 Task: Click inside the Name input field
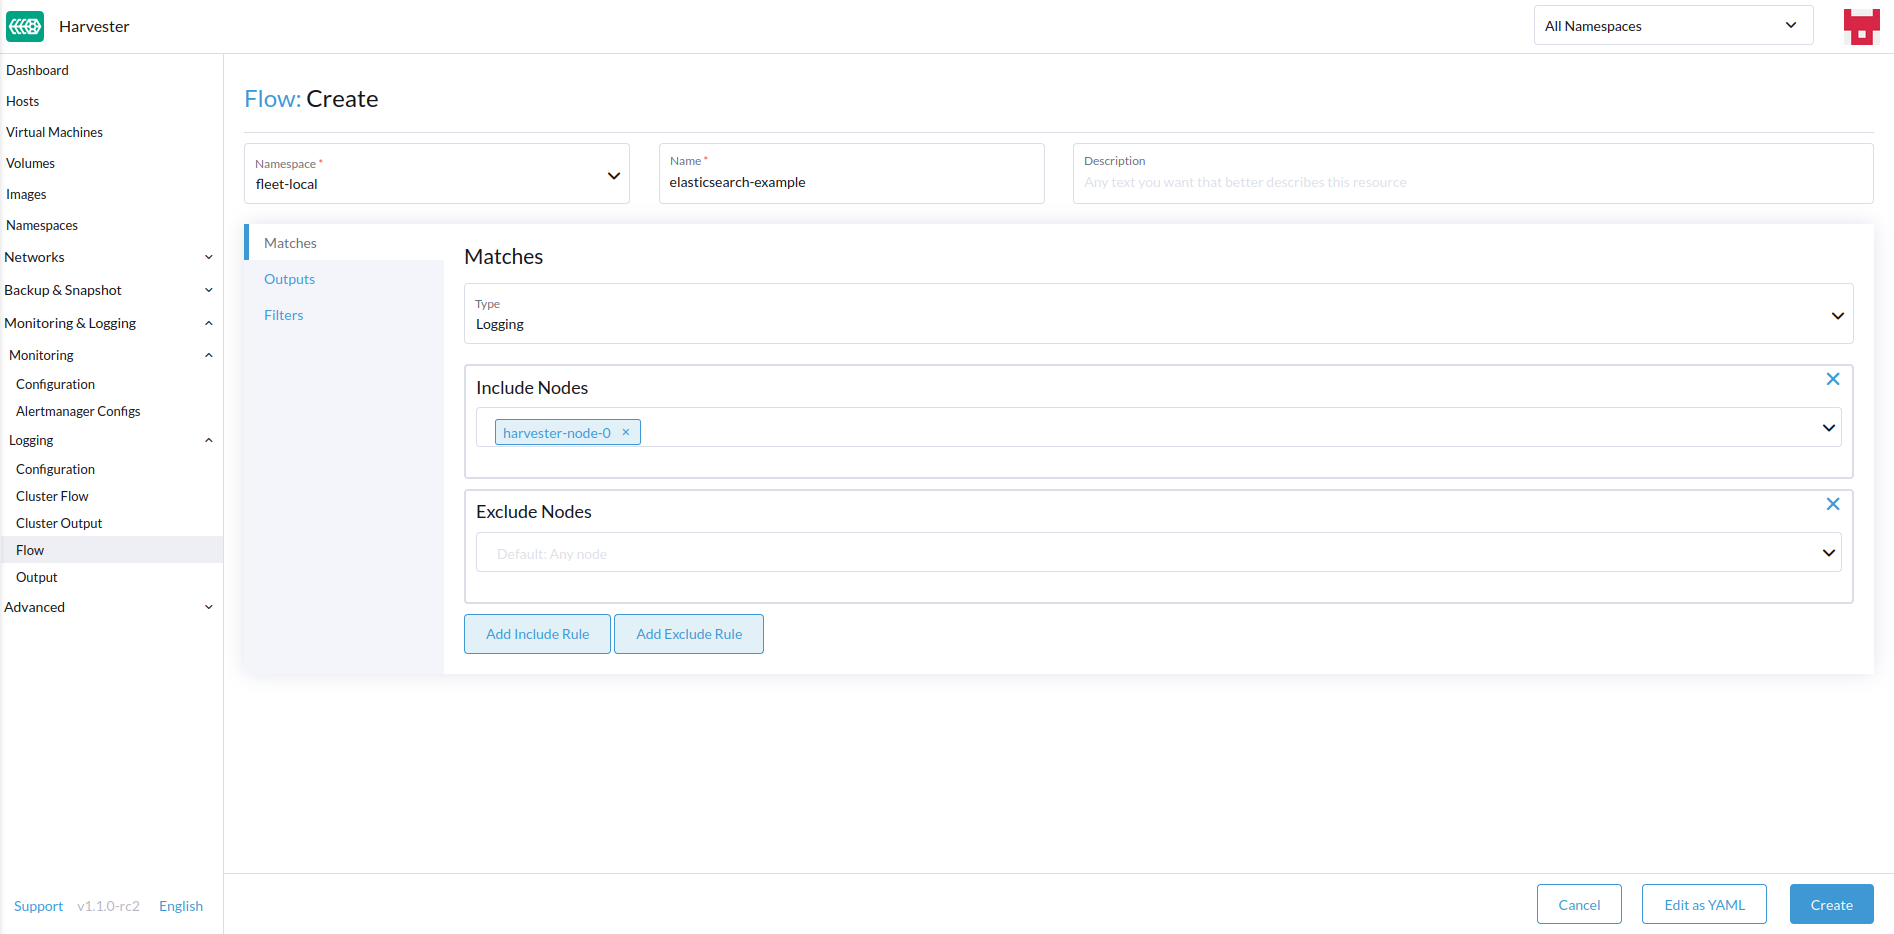coord(850,182)
